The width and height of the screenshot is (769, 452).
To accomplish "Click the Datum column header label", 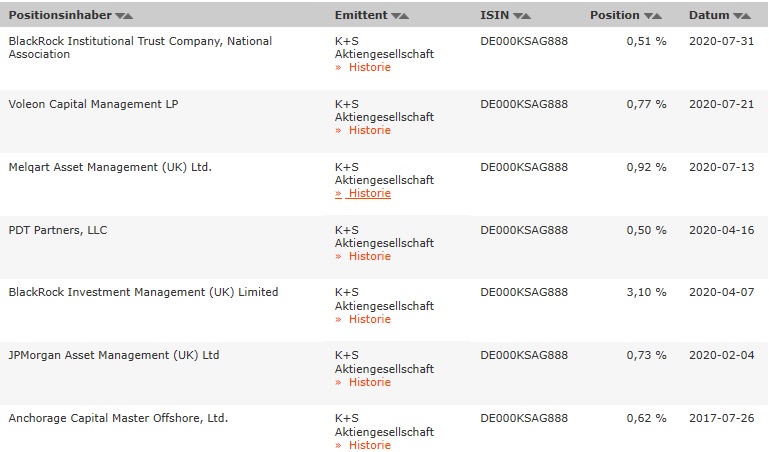I will [709, 16].
